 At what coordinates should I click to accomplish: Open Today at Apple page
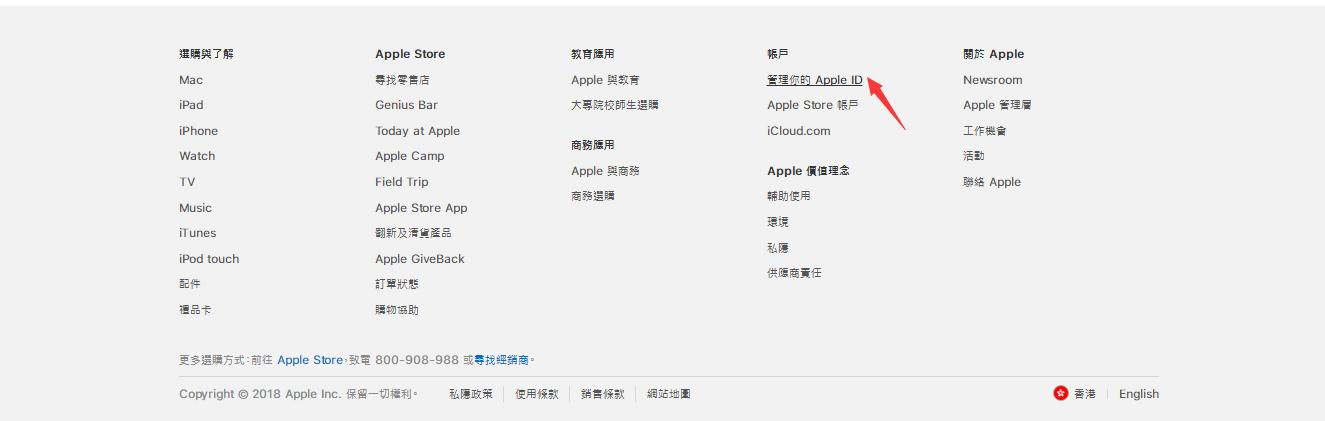point(417,131)
